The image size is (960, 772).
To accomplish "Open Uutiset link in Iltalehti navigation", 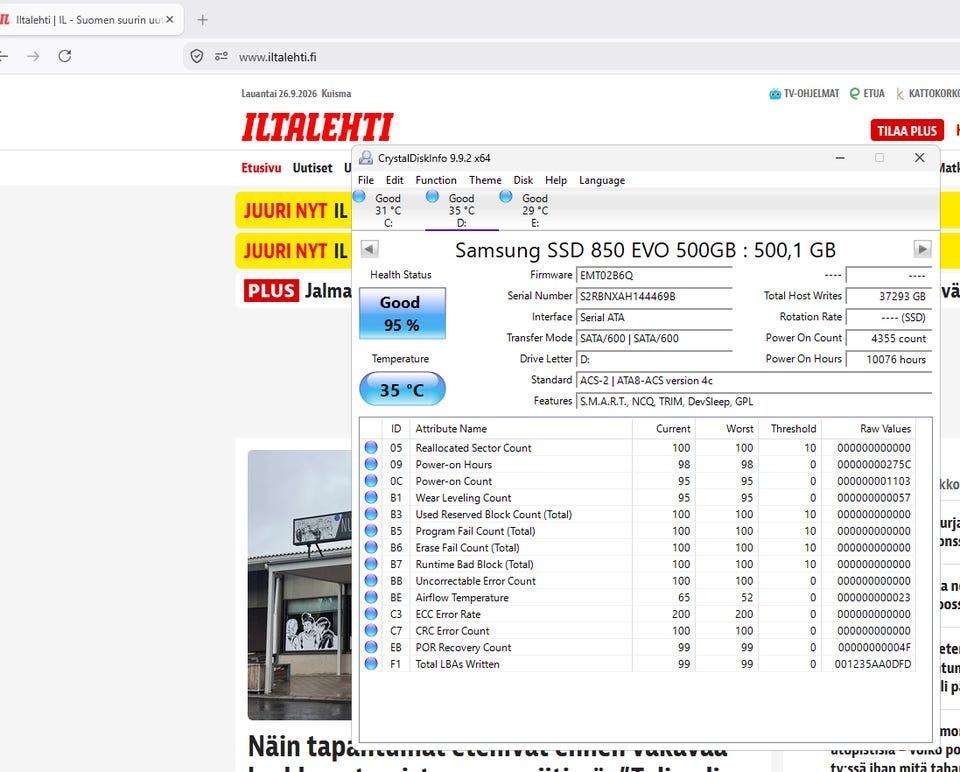I will (312, 168).
